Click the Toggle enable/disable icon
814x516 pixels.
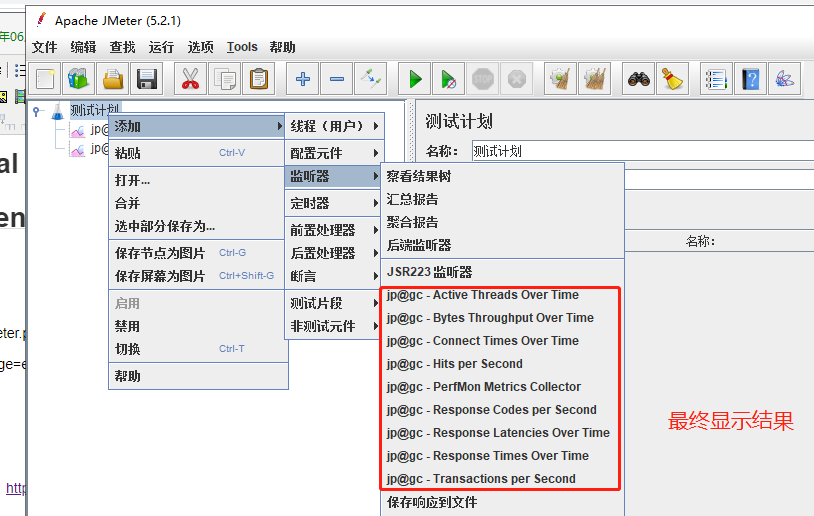(371, 79)
